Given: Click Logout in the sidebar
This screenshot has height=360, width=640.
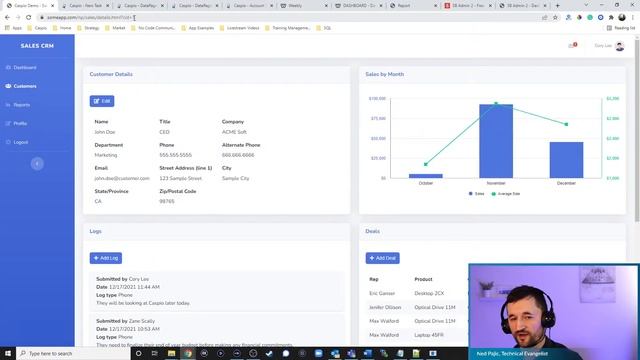Looking at the screenshot, I should 17,142.
